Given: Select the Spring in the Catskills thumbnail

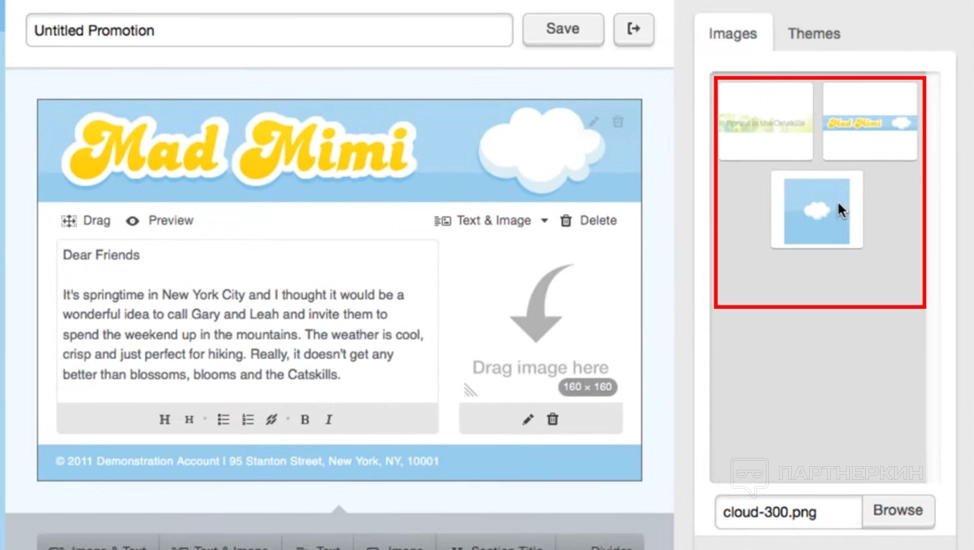Looking at the screenshot, I should (766, 122).
